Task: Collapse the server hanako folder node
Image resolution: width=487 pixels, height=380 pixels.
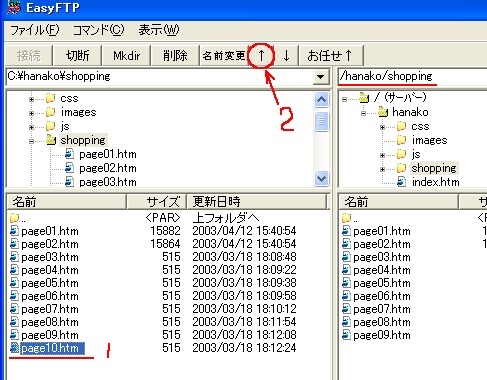Action: coord(363,113)
